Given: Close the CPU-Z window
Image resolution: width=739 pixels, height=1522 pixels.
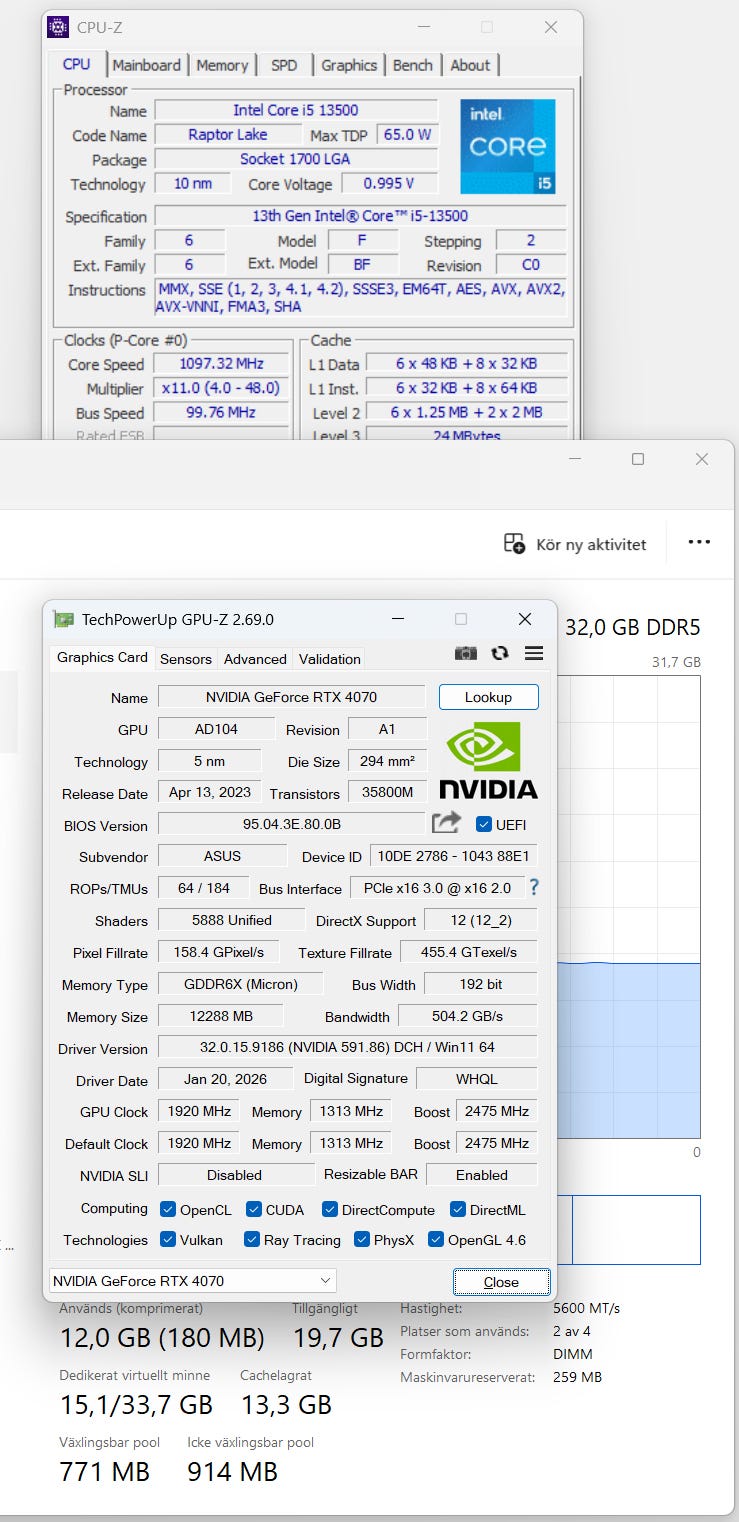Looking at the screenshot, I should 551,27.
